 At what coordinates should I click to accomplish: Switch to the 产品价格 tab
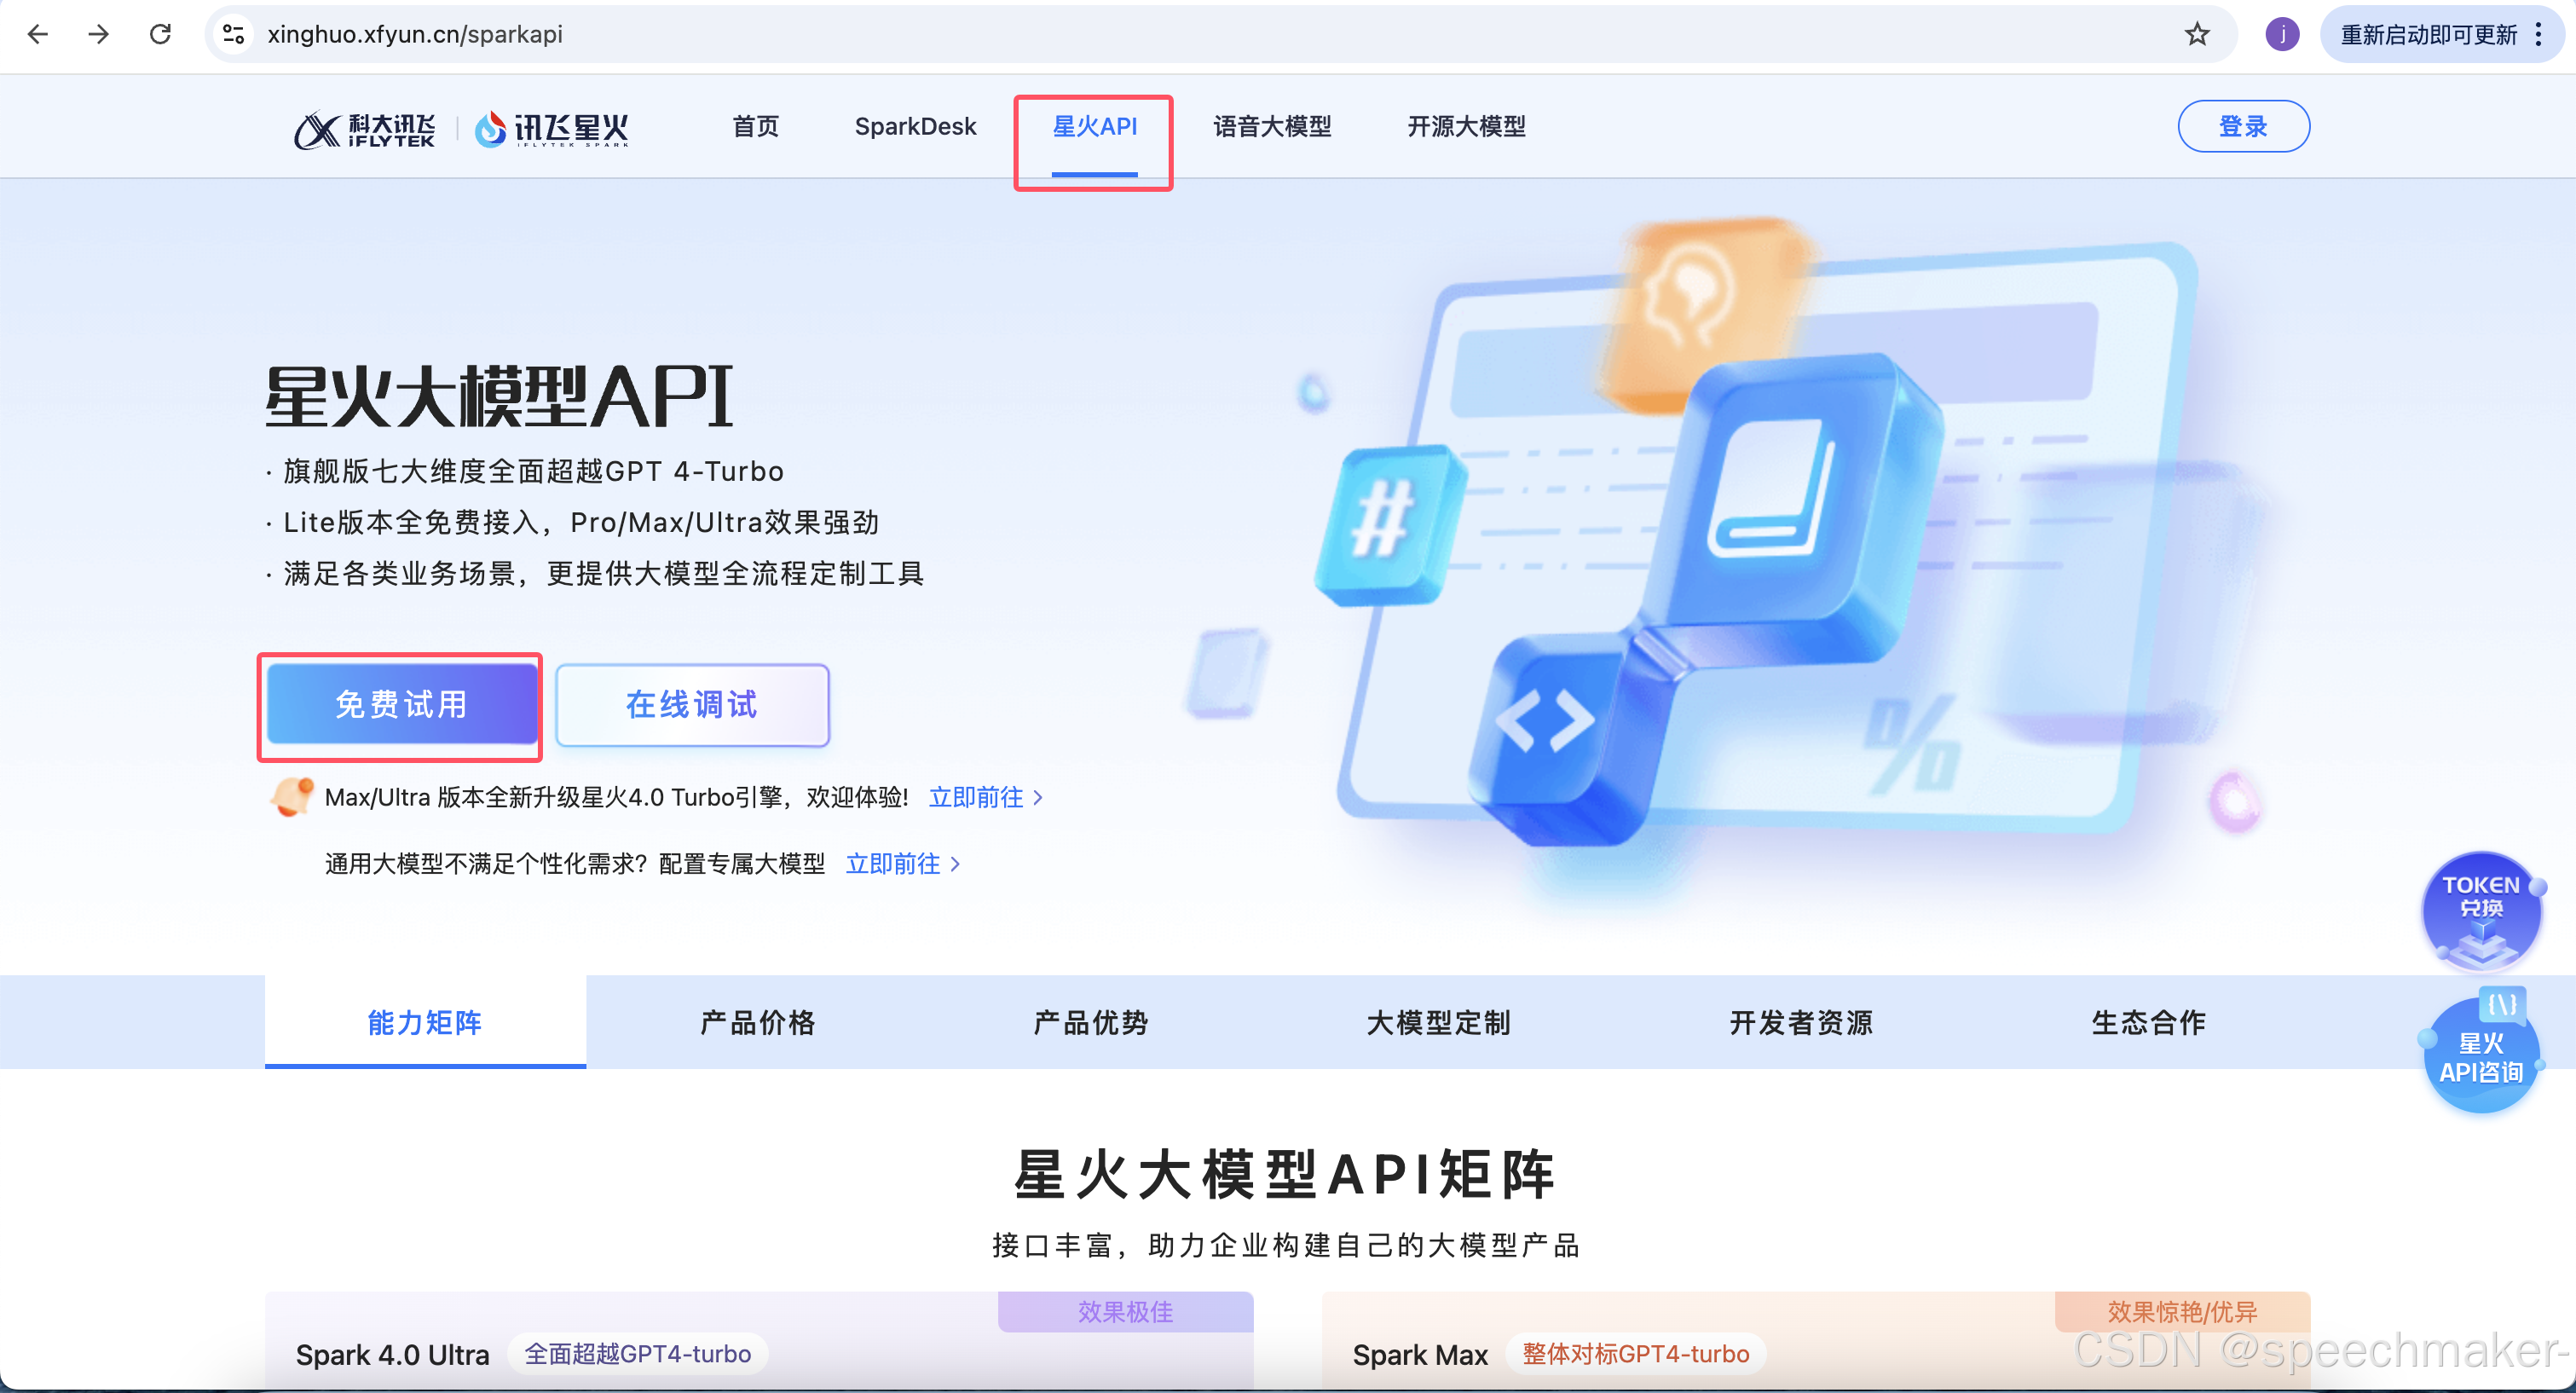coord(758,1022)
